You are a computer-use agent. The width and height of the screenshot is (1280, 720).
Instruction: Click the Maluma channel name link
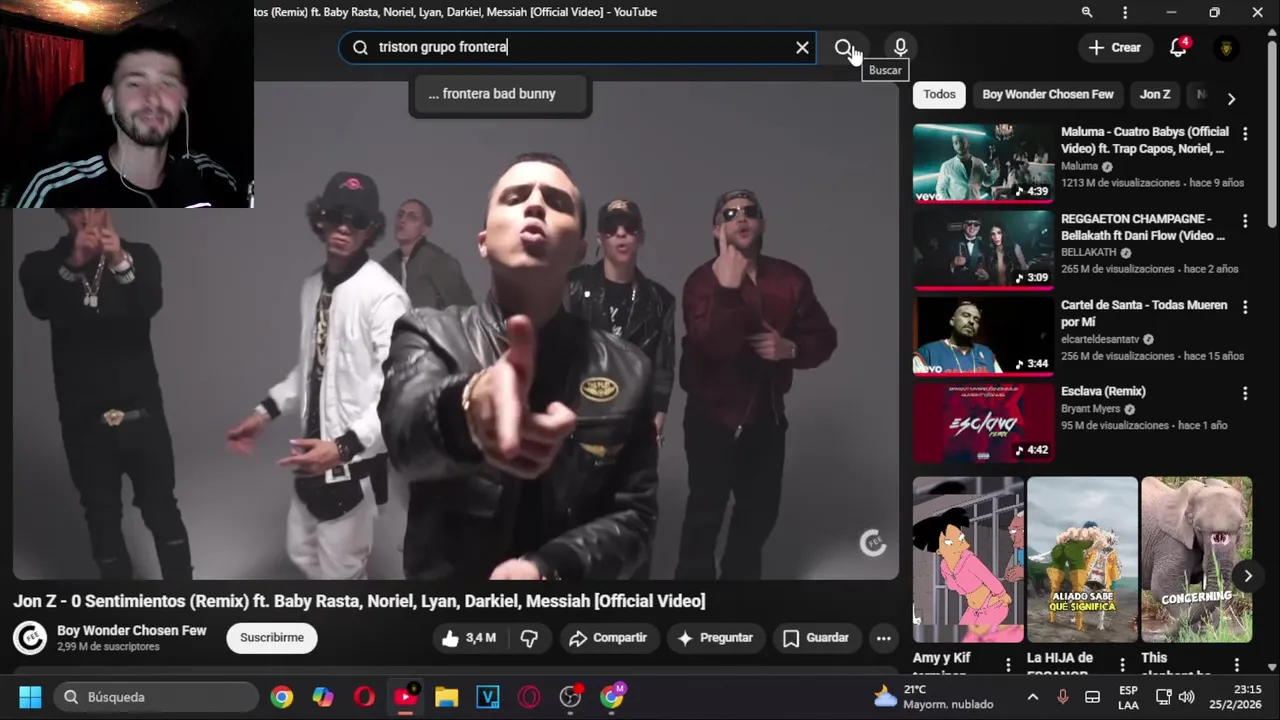click(x=1079, y=167)
